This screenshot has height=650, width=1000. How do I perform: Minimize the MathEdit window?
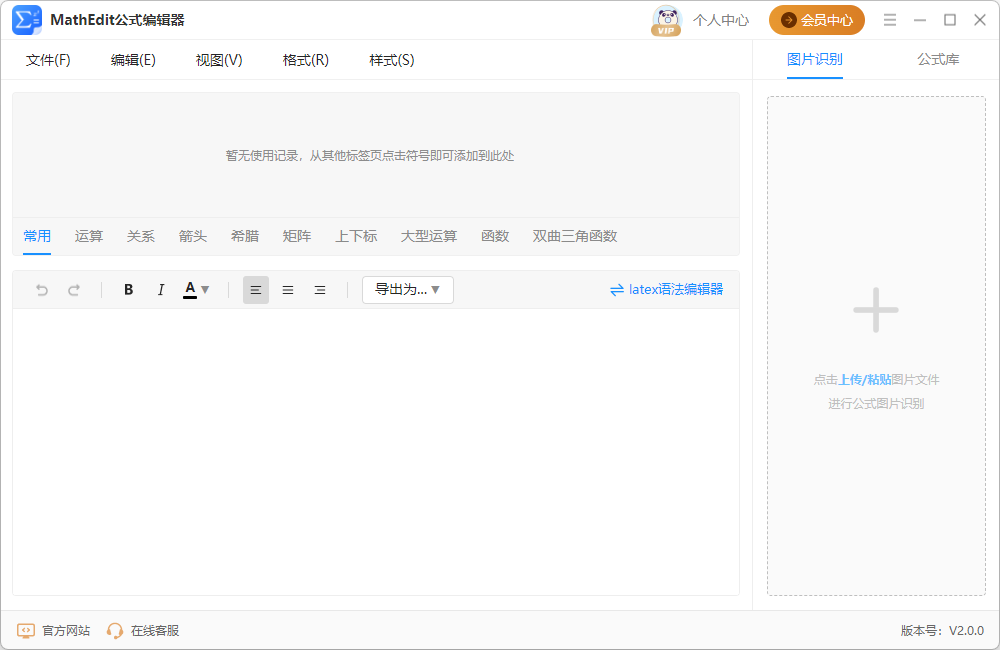[x=920, y=20]
